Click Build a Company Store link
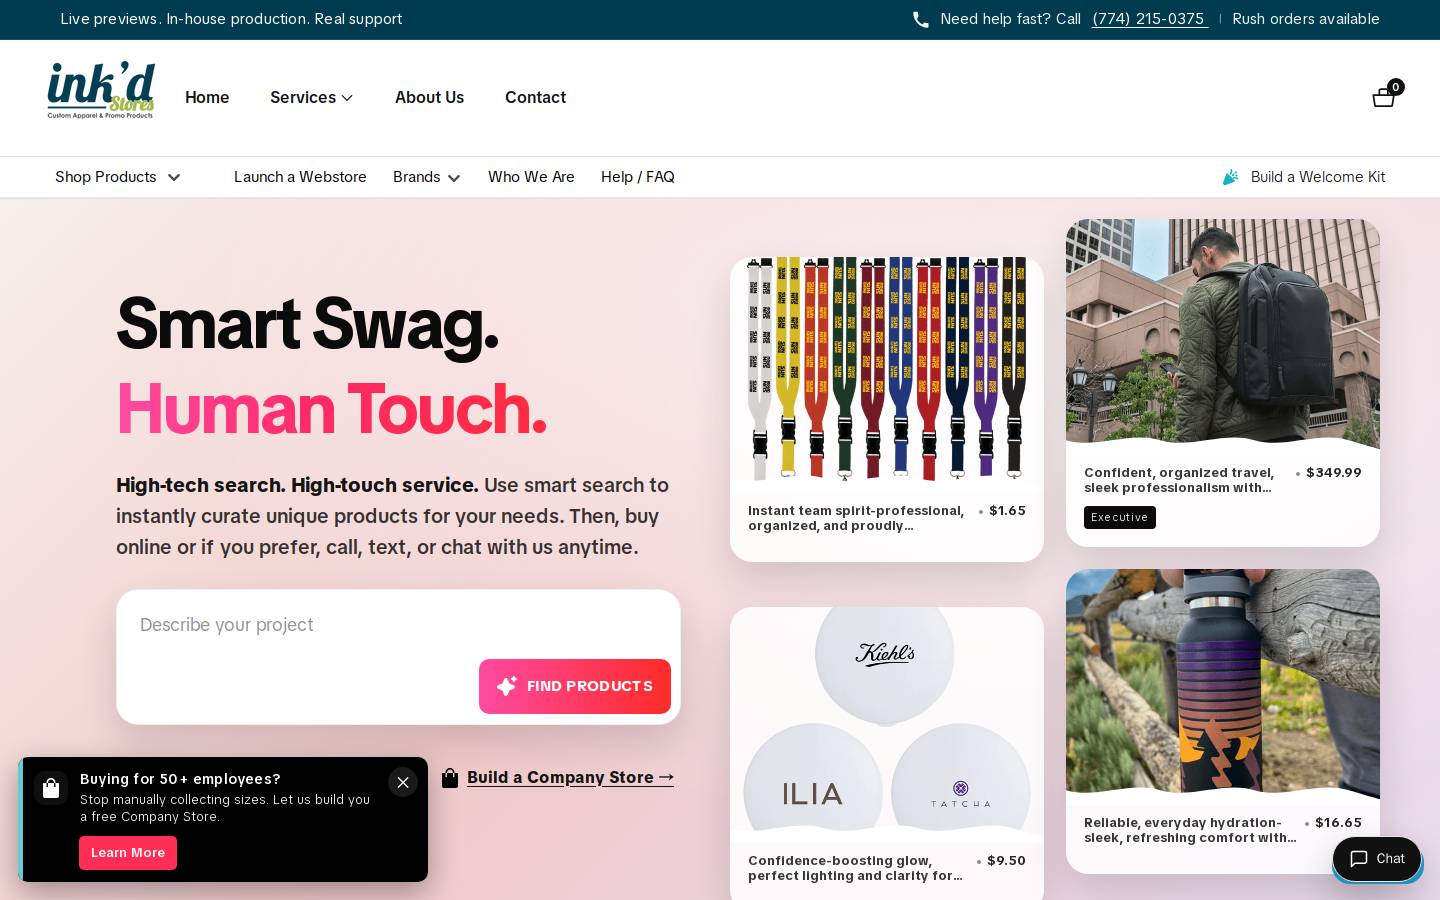Viewport: 1440px width, 900px height. [x=570, y=777]
